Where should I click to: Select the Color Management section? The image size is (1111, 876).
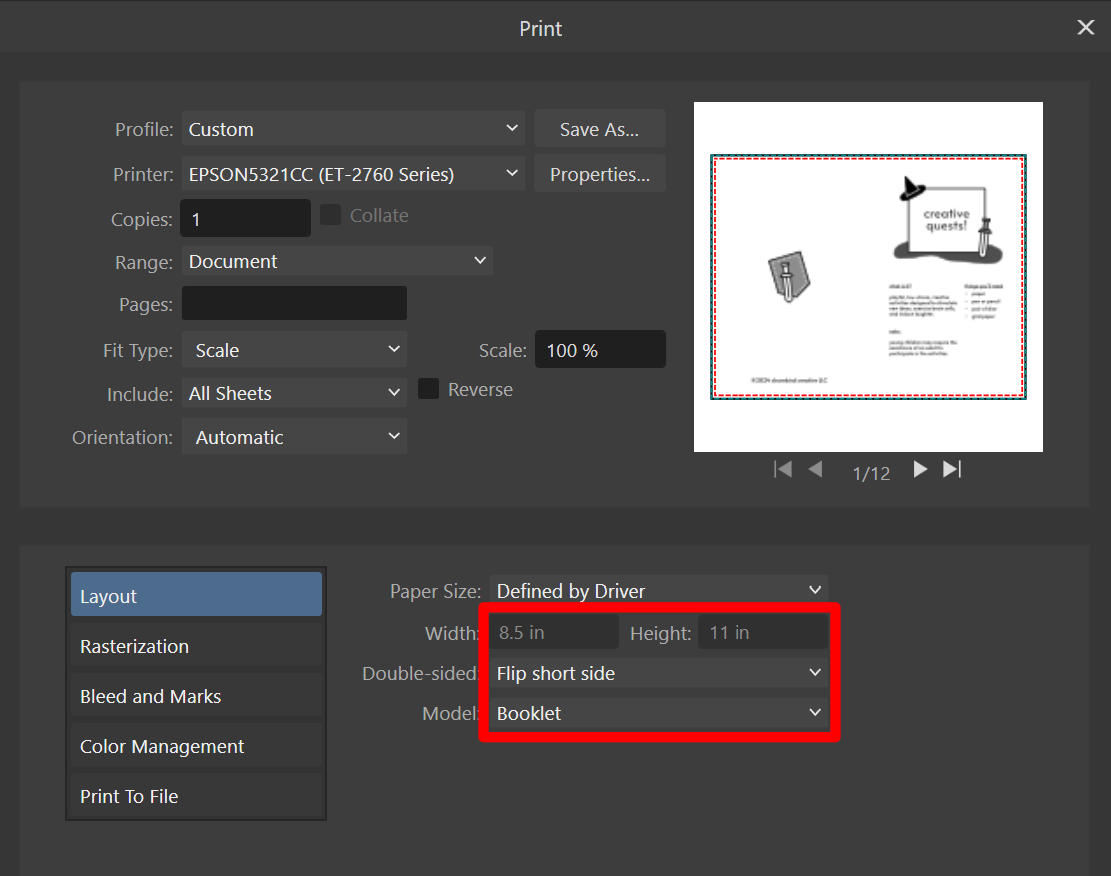(x=195, y=746)
